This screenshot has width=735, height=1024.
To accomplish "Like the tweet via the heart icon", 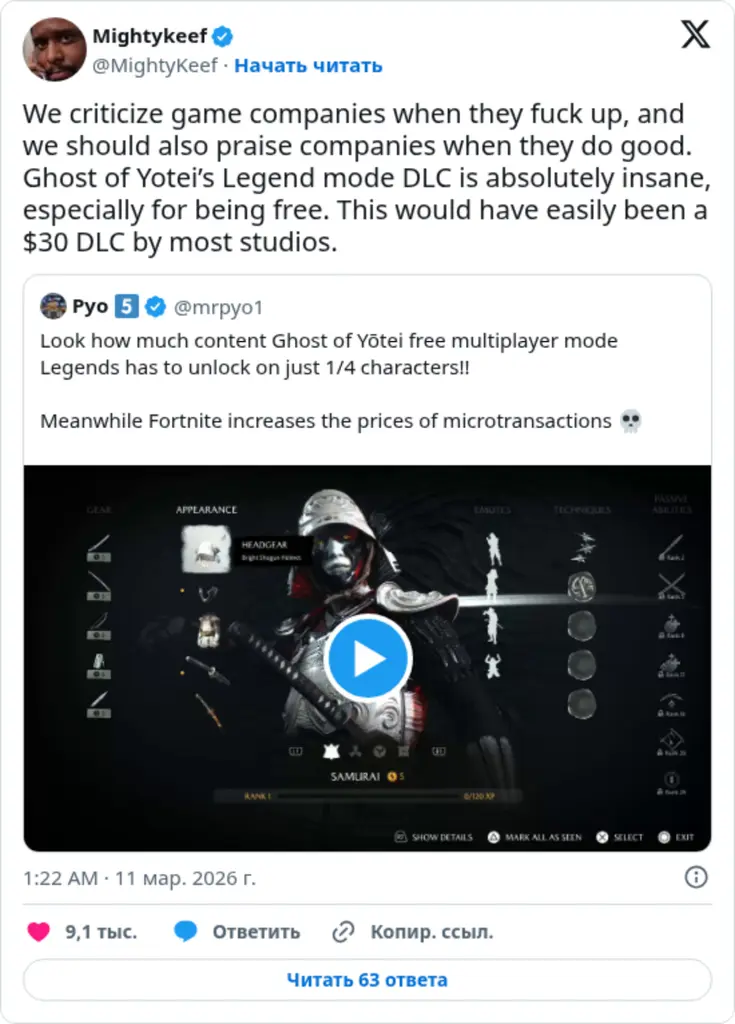I will pyautogui.click(x=38, y=931).
